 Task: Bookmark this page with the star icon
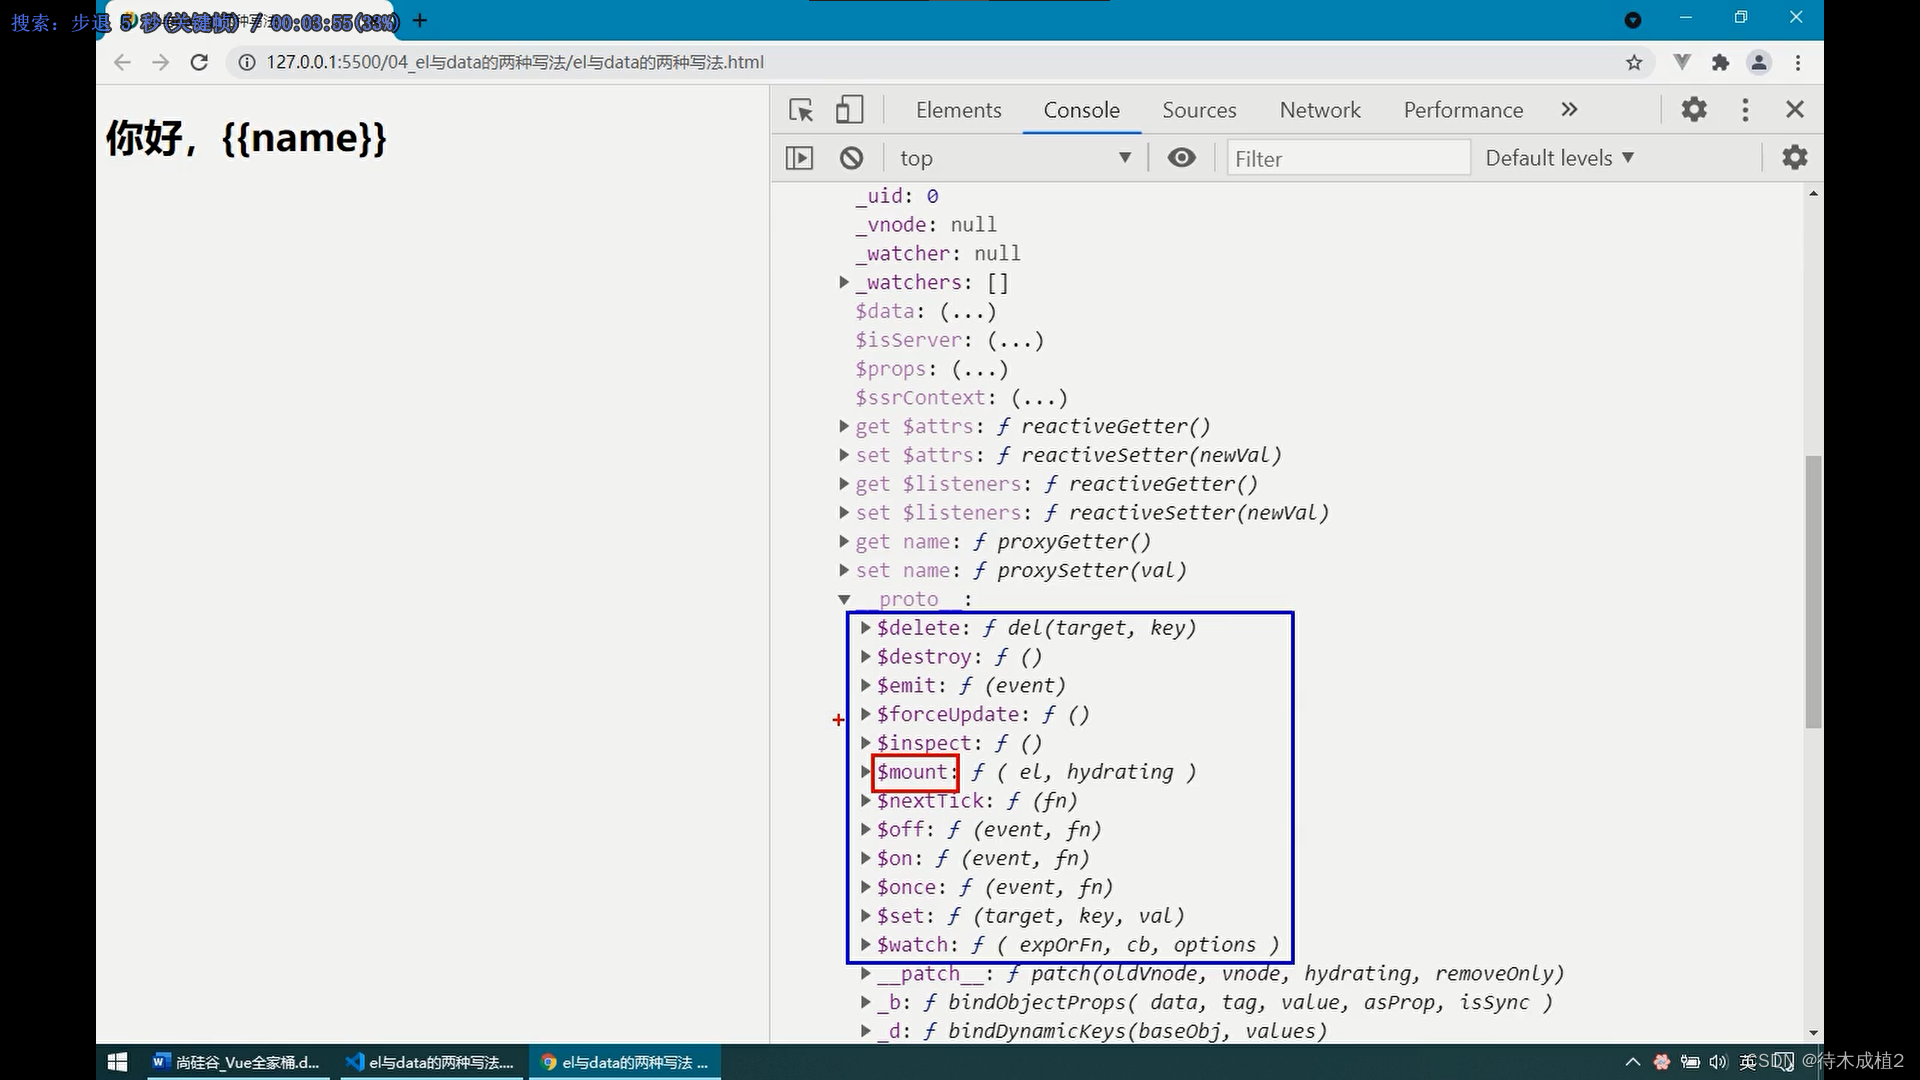coord(1634,63)
